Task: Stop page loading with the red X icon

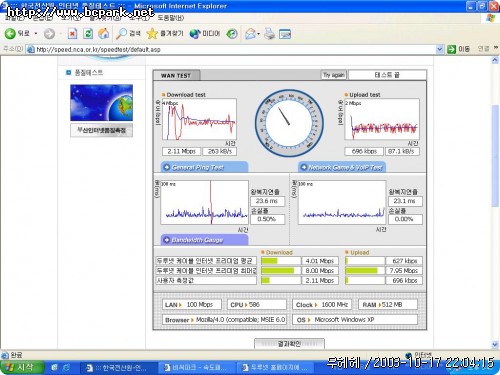Action: (72, 34)
